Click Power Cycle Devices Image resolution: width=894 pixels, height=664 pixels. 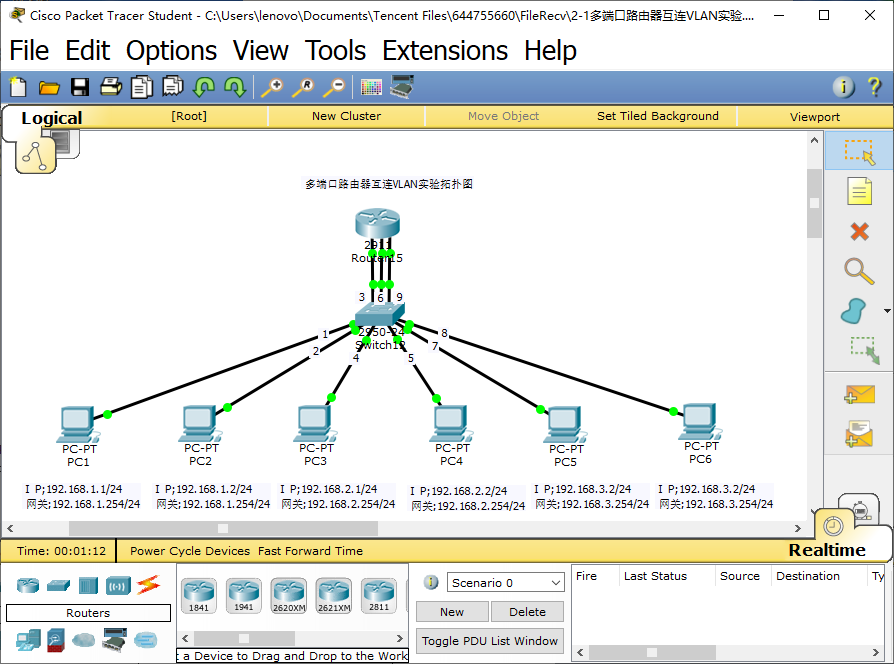pos(190,551)
